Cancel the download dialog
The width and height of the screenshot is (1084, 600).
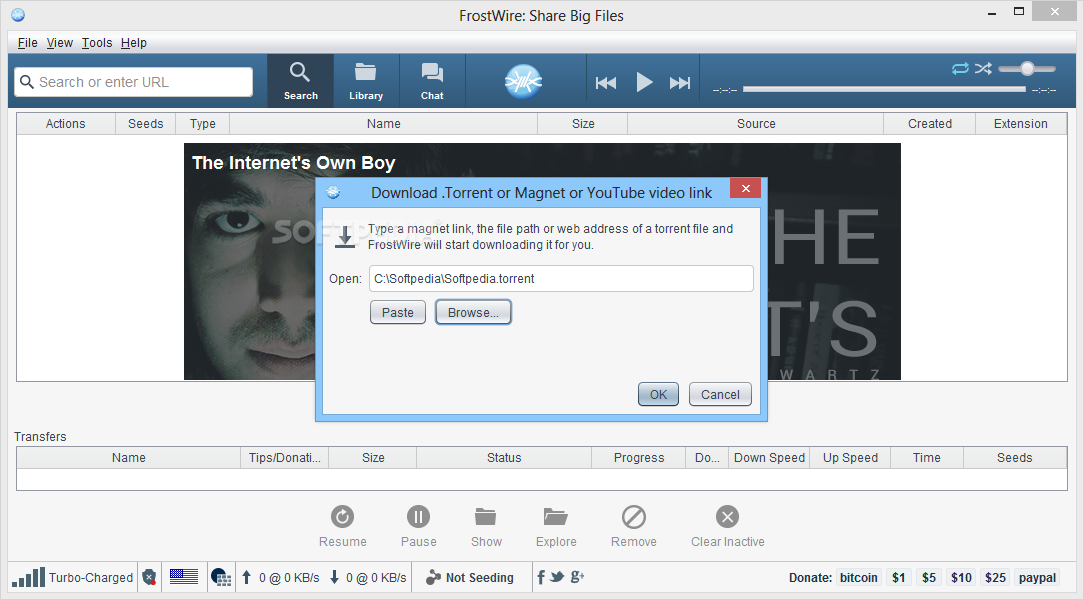720,395
